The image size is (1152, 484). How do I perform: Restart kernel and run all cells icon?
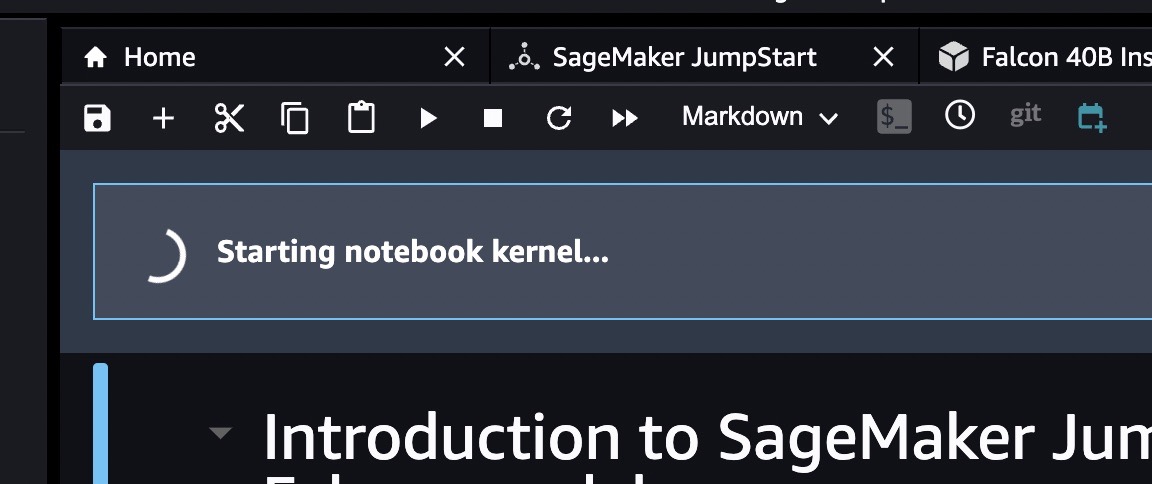click(624, 118)
